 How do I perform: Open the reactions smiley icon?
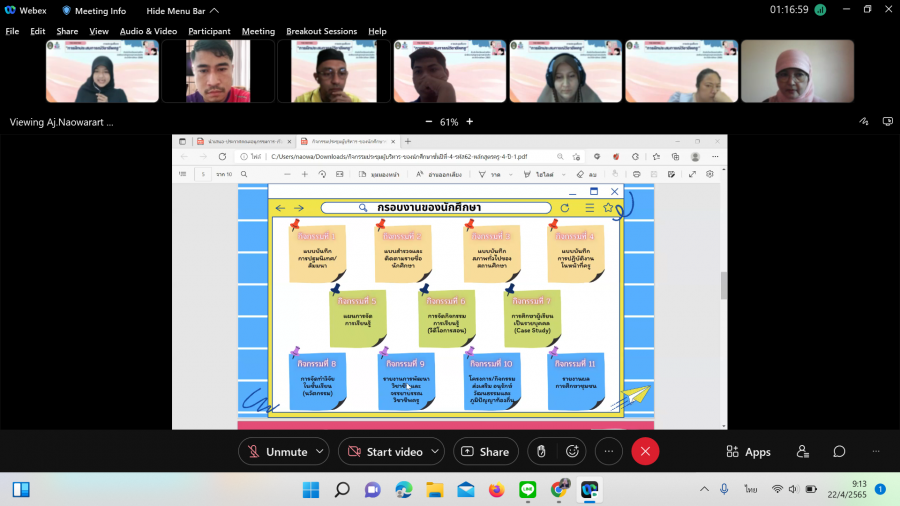click(x=573, y=452)
